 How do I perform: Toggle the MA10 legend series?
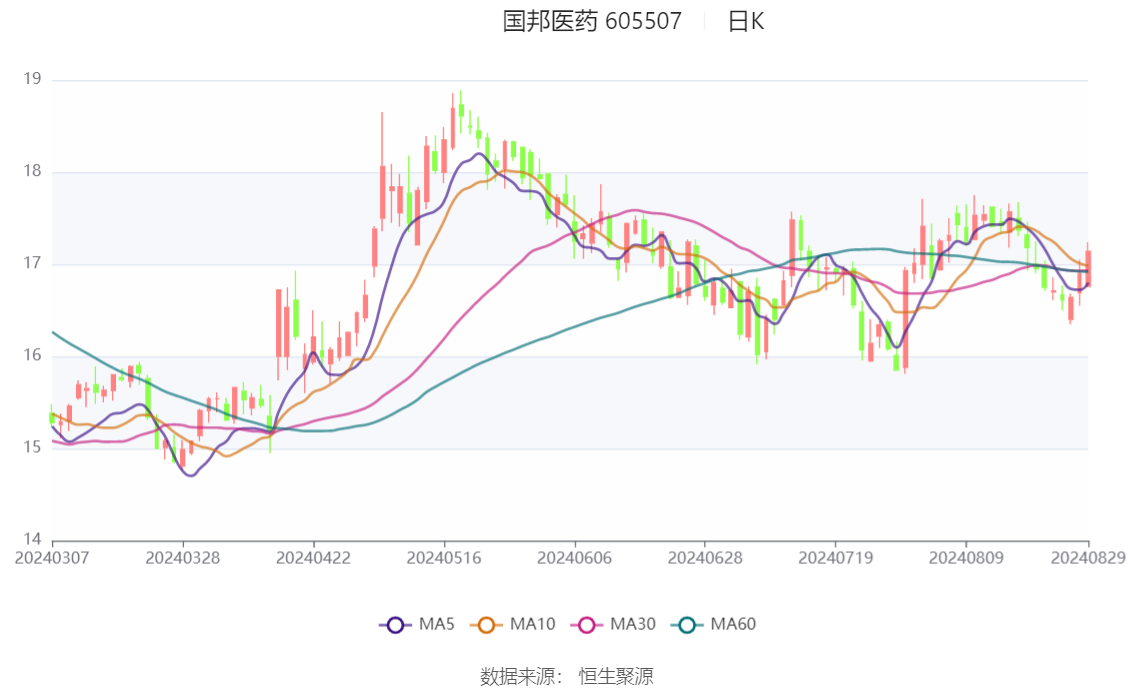[x=513, y=625]
